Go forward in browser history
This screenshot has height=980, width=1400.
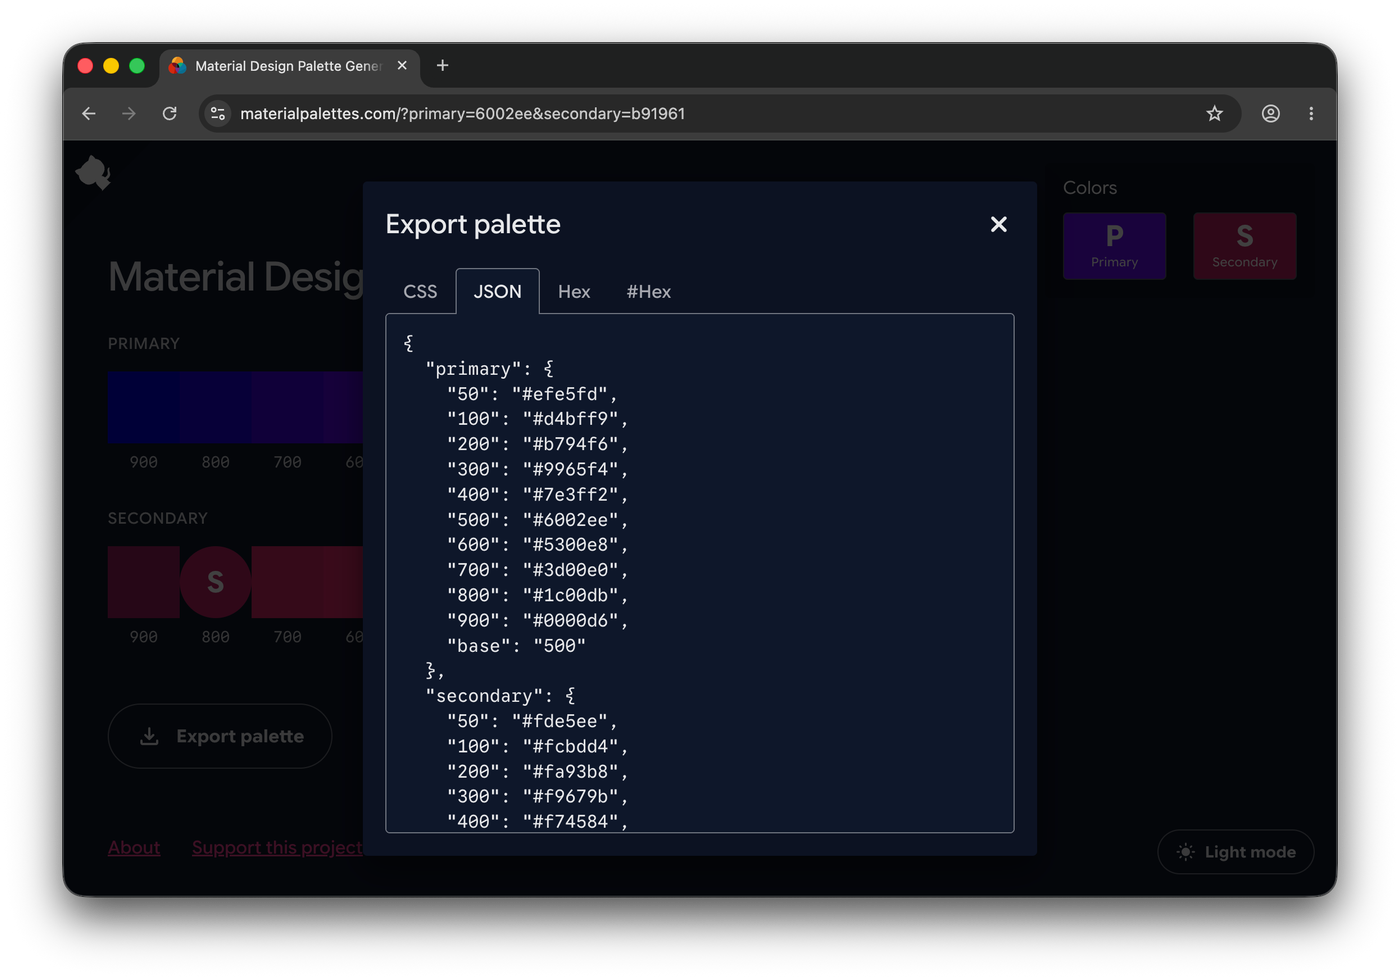pos(129,114)
